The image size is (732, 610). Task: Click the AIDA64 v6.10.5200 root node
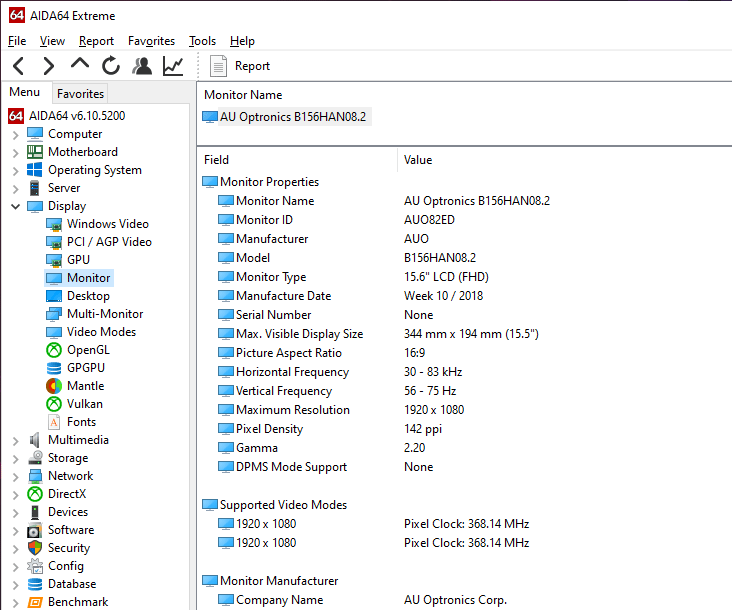(x=67, y=116)
